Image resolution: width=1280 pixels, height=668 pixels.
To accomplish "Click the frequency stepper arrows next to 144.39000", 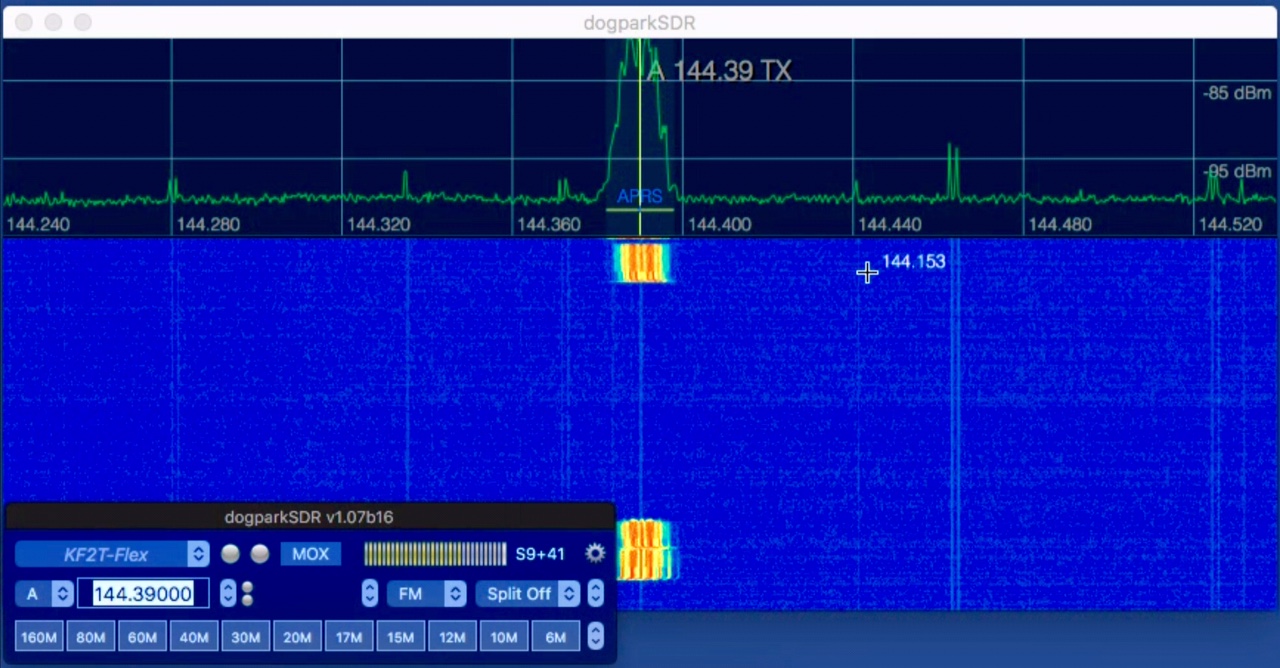I will pos(228,593).
